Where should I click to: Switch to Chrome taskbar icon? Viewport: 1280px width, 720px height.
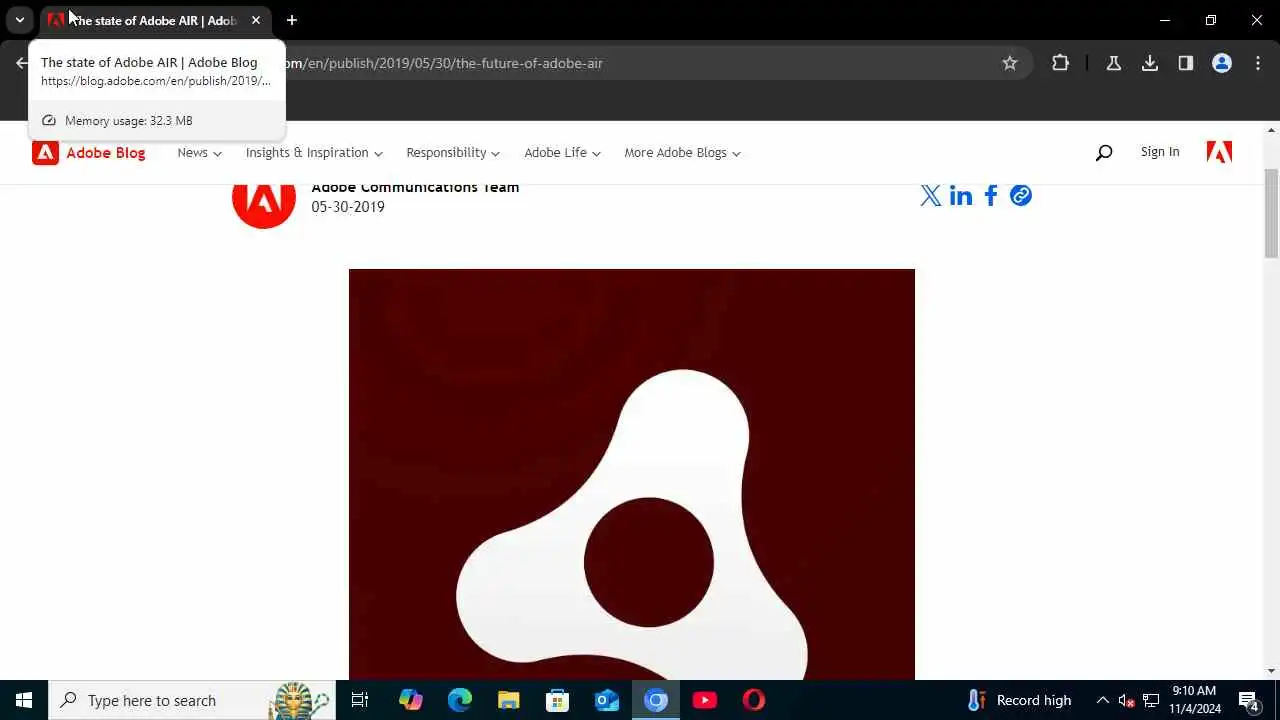(656, 700)
